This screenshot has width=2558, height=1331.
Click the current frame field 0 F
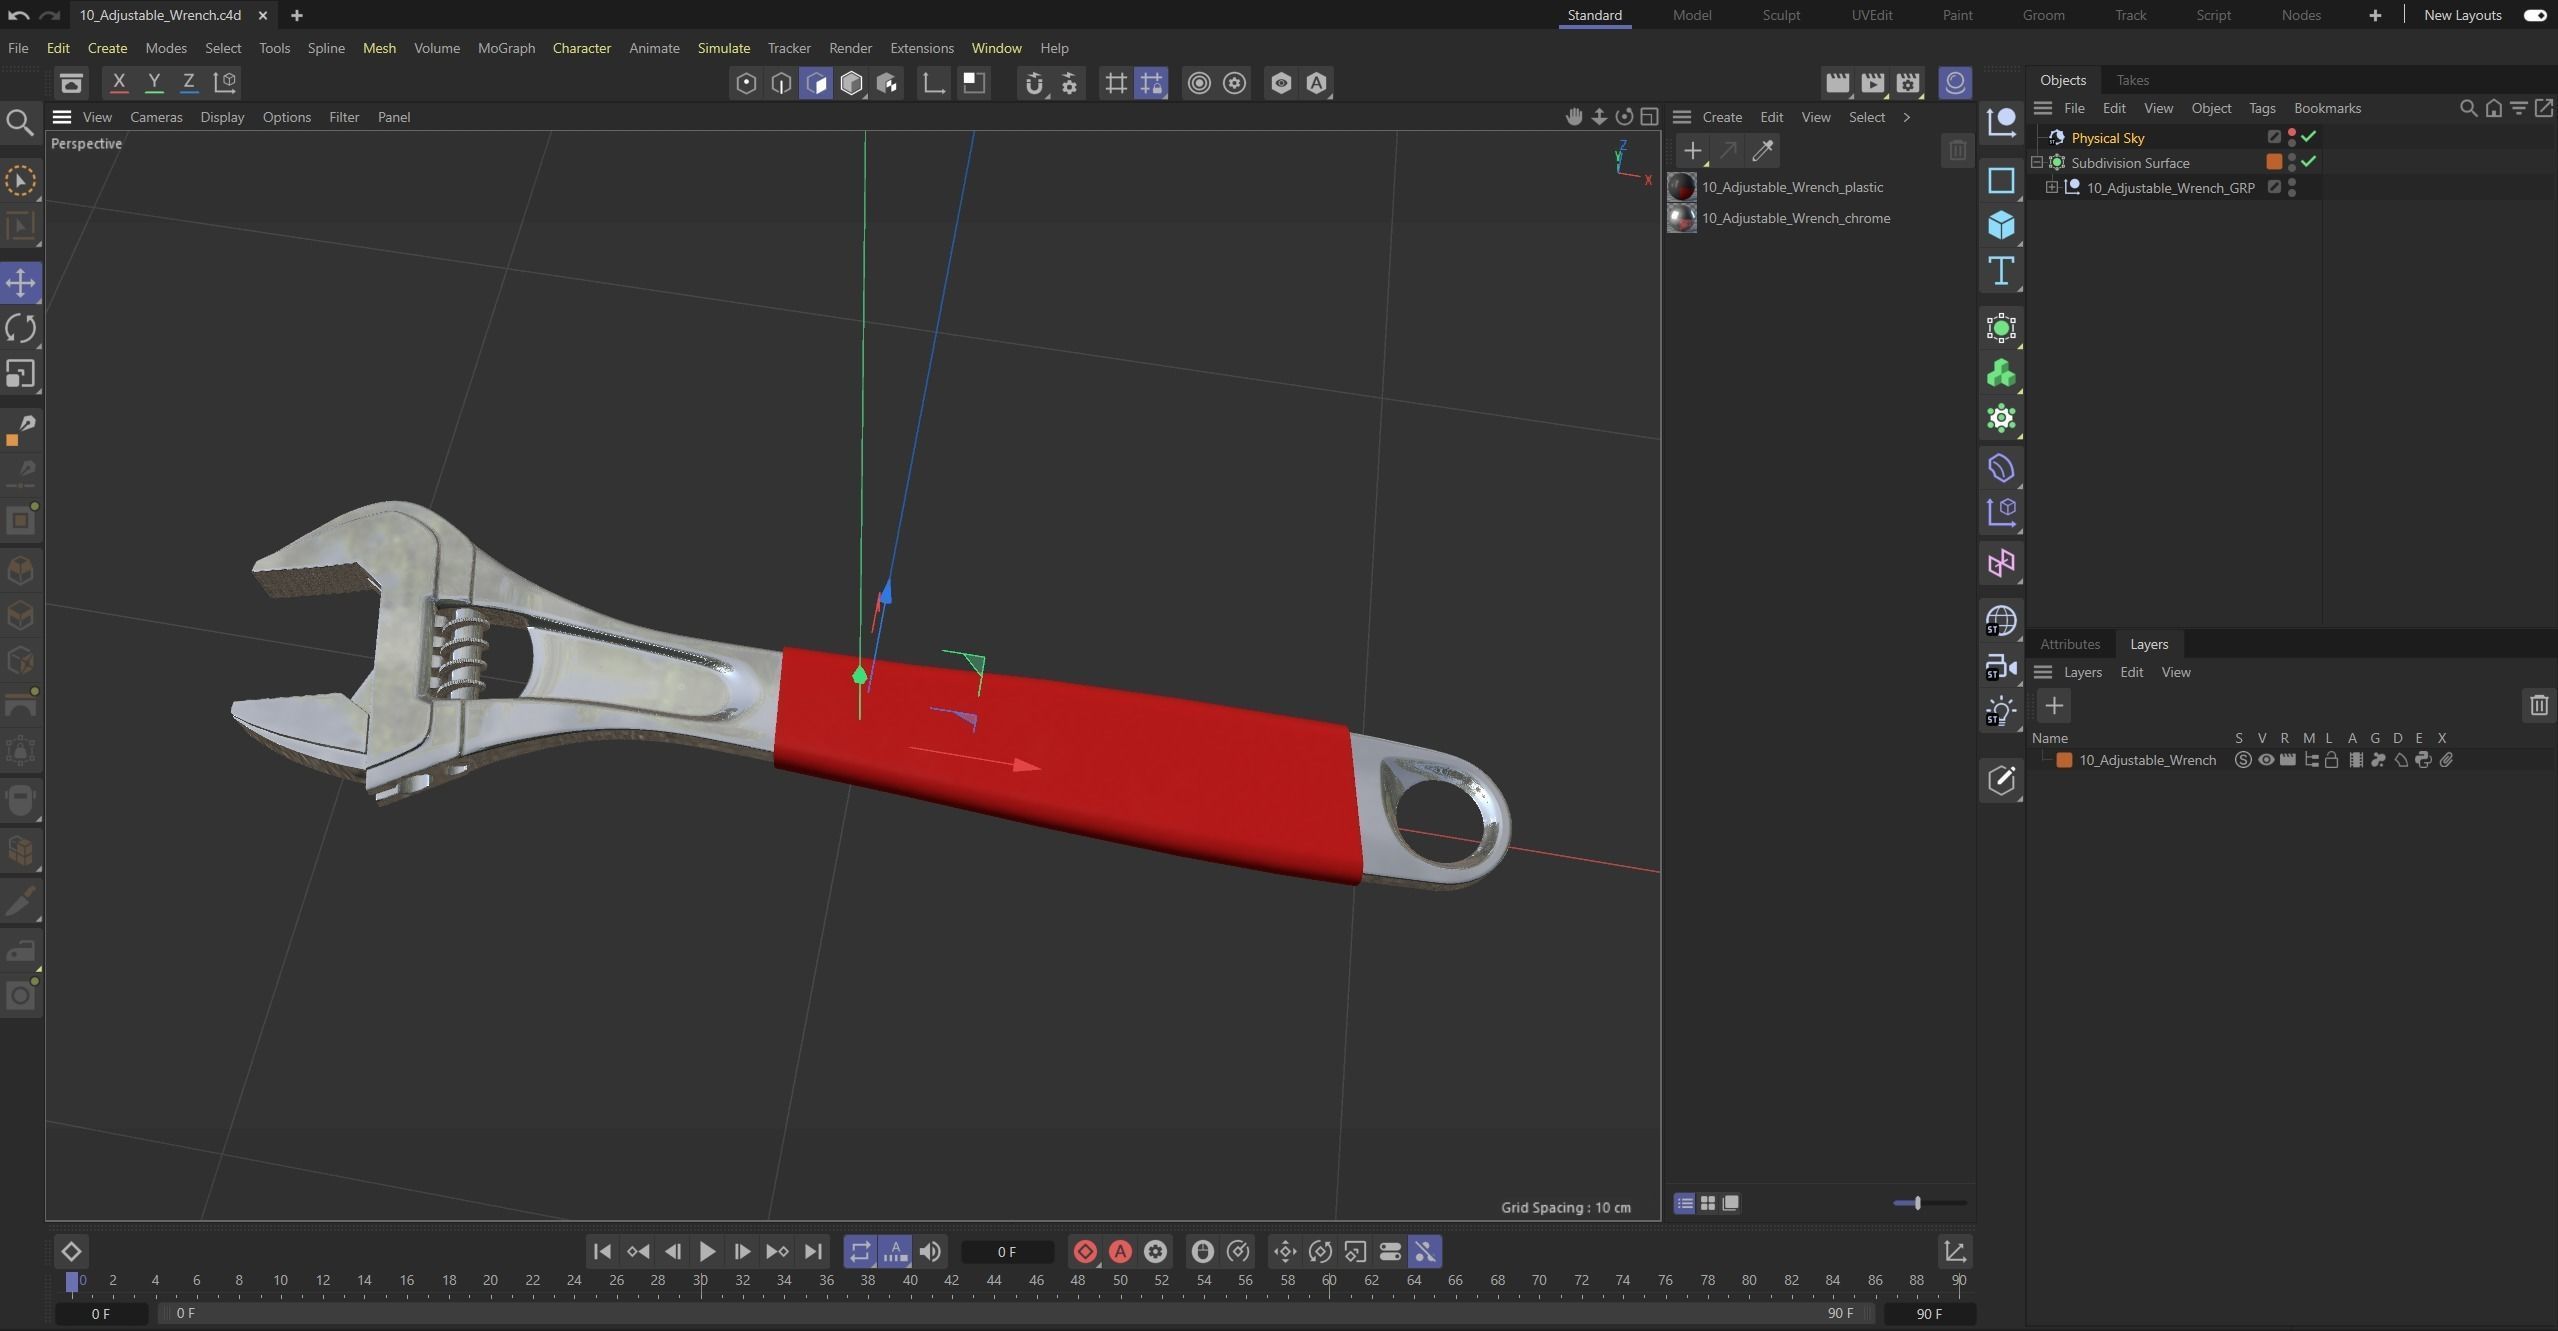tap(1007, 1252)
